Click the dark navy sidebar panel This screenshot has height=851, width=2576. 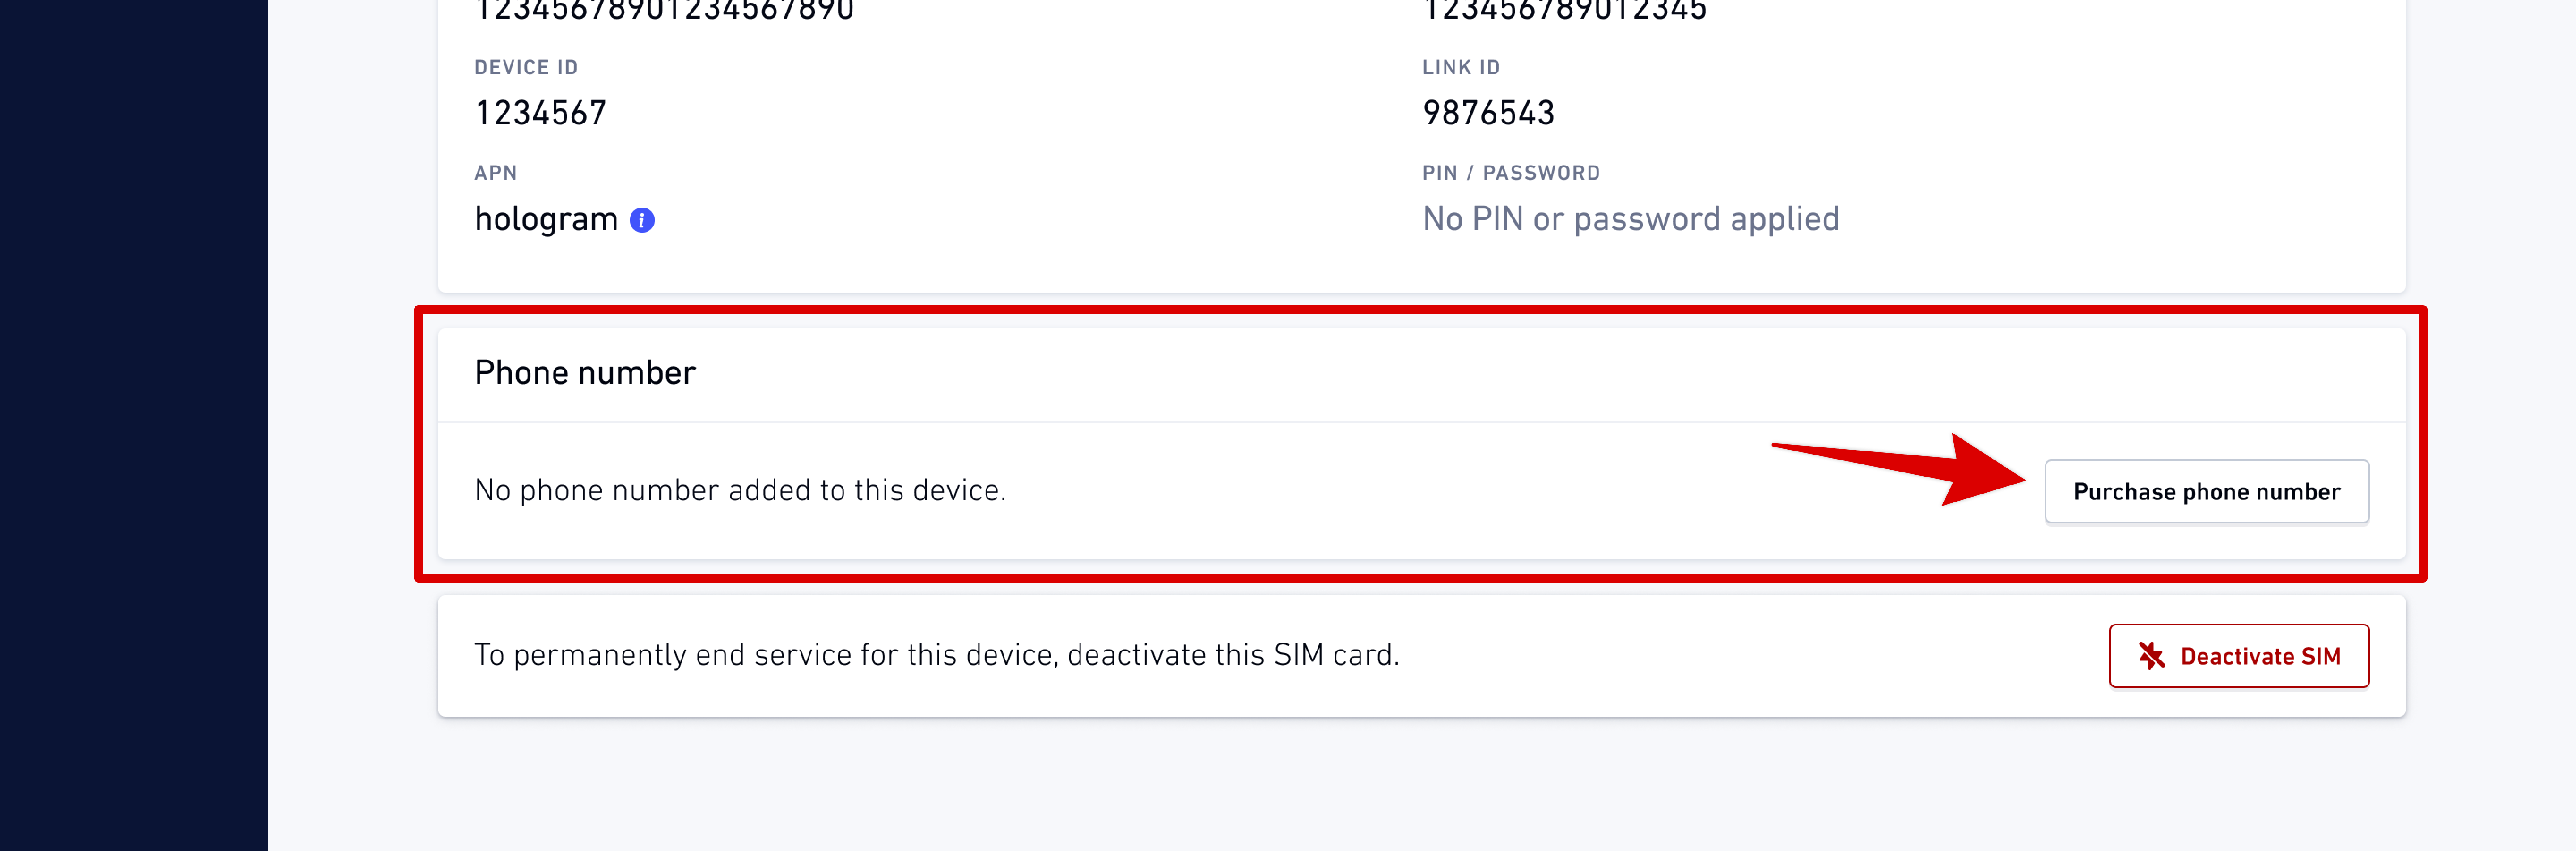[134, 425]
